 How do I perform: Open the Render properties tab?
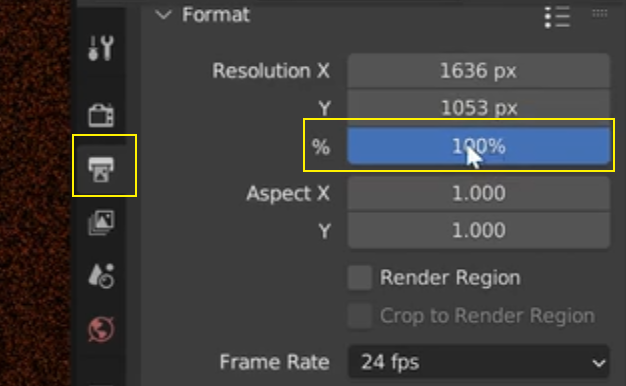click(101, 115)
